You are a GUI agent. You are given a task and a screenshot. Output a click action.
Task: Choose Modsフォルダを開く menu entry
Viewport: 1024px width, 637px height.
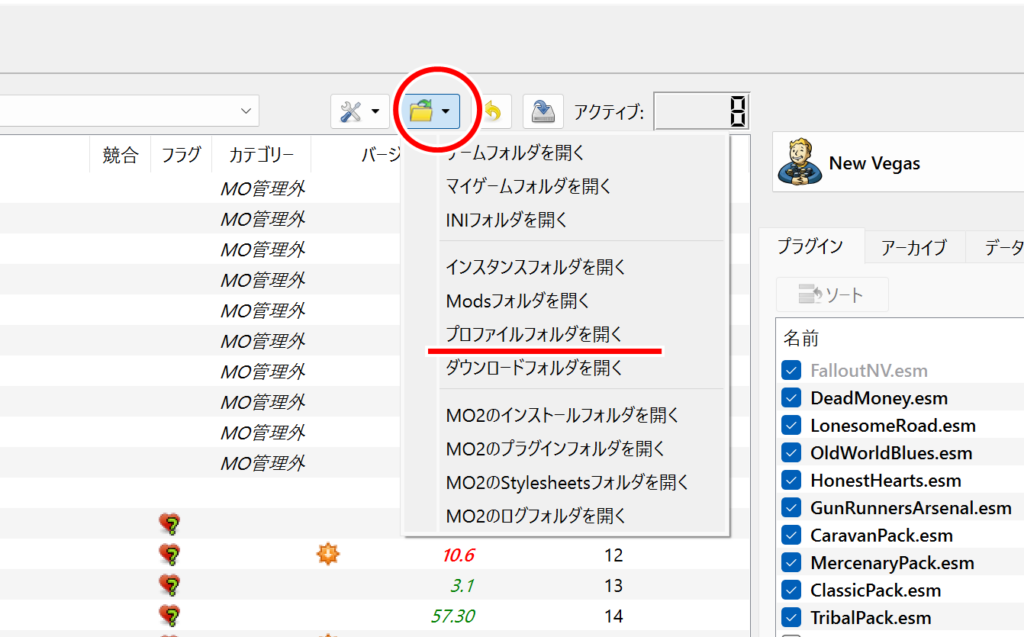(x=517, y=300)
